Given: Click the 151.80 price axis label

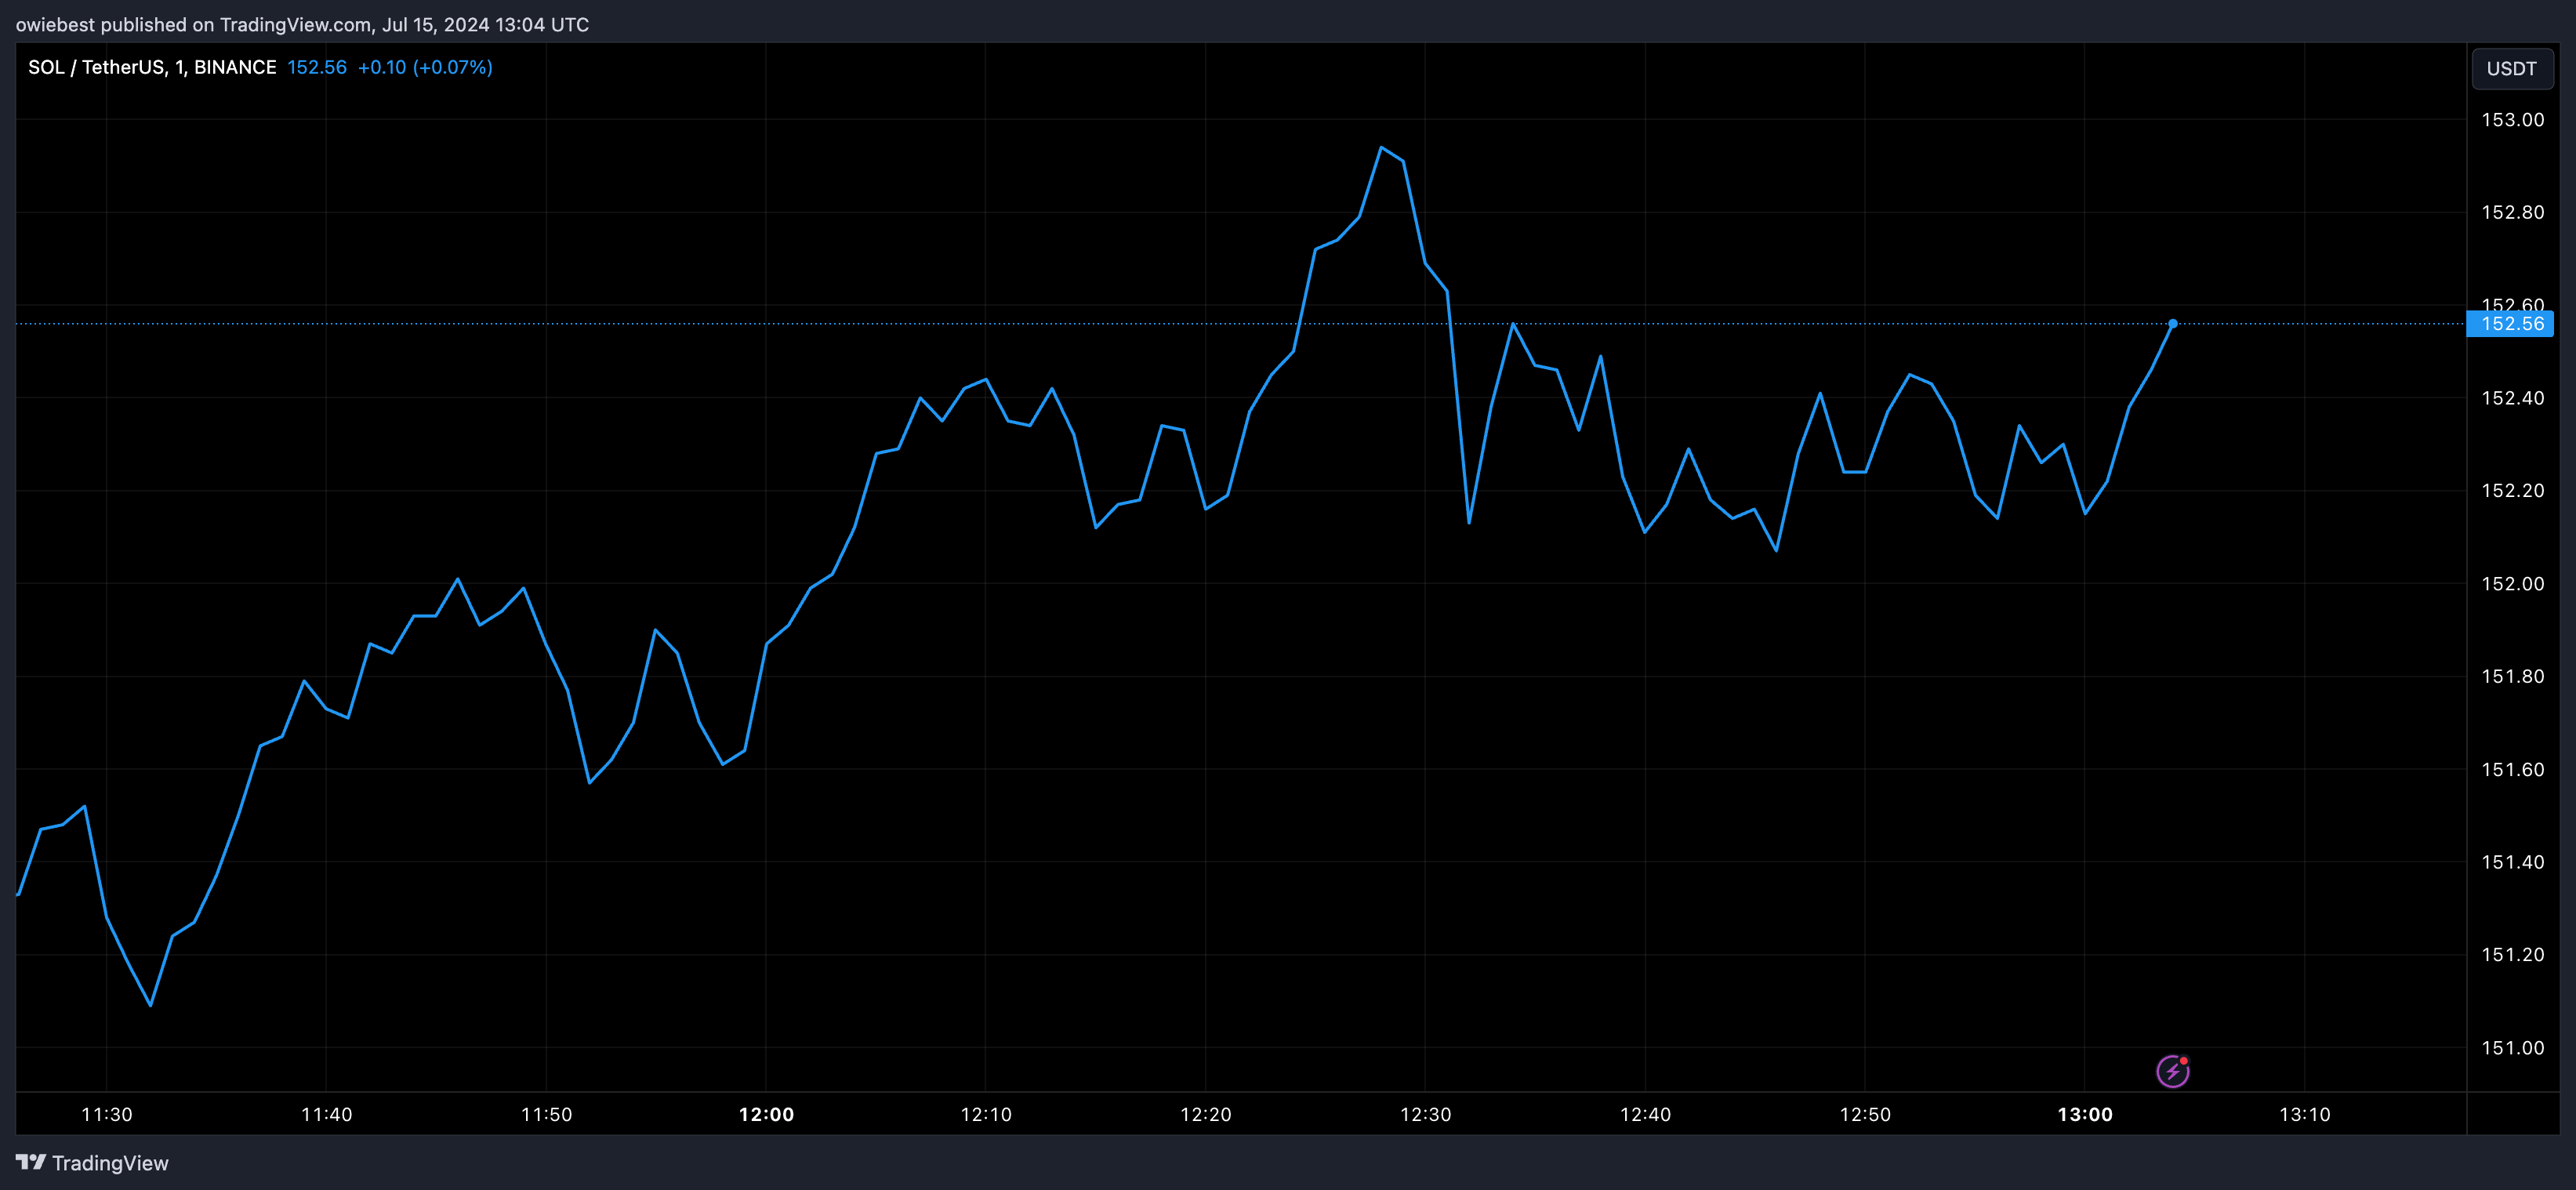Looking at the screenshot, I should [x=2512, y=676].
